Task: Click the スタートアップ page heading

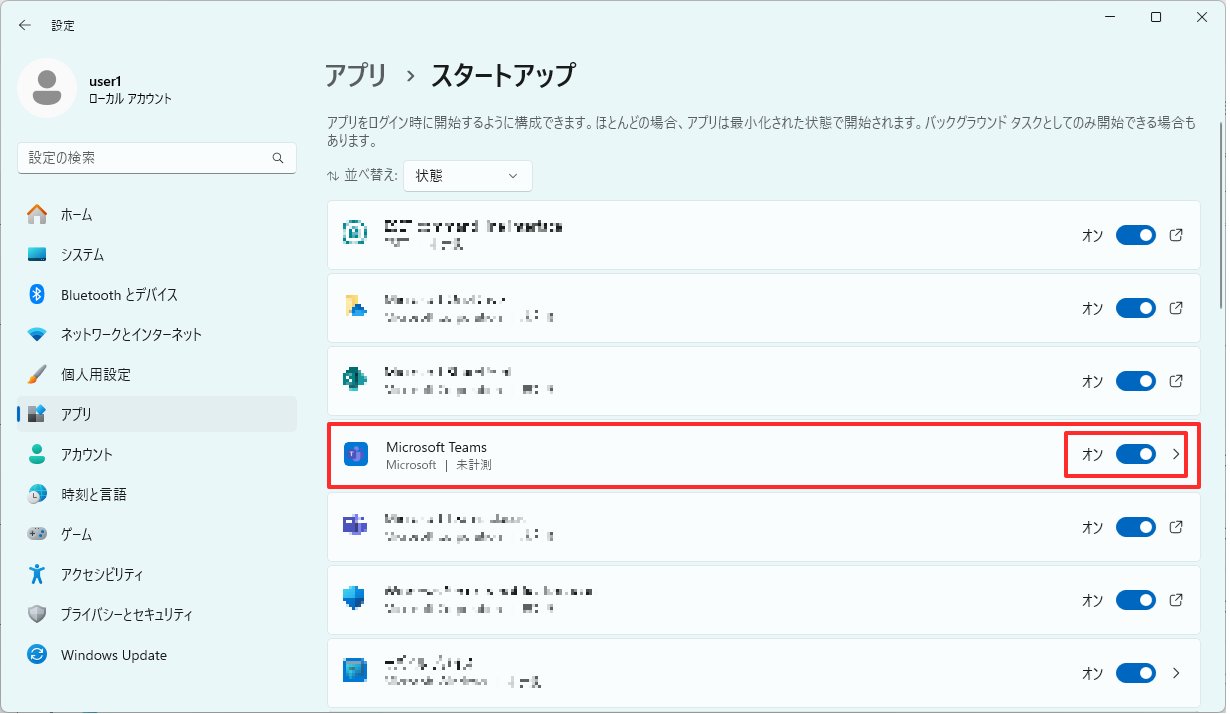Action: (503, 75)
